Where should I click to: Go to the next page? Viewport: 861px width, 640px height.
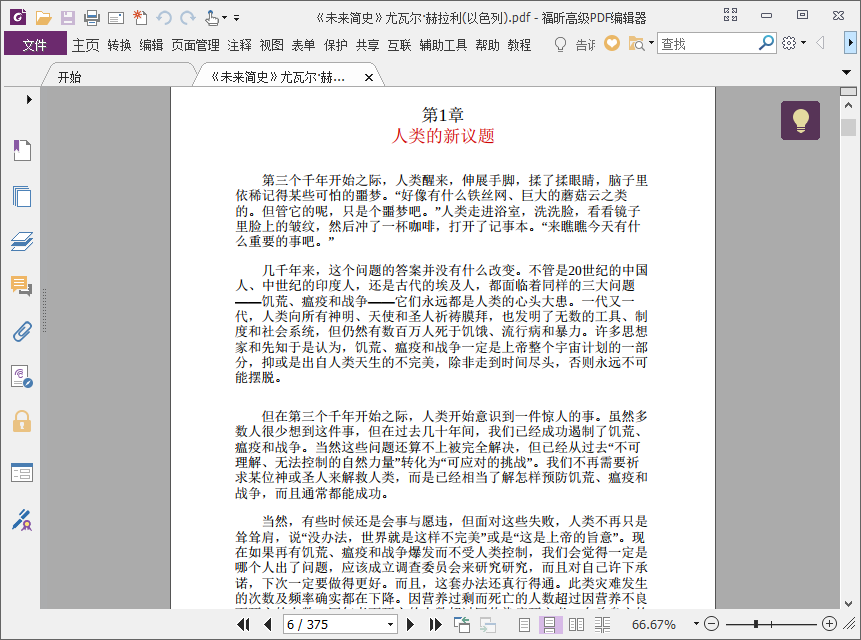410,624
